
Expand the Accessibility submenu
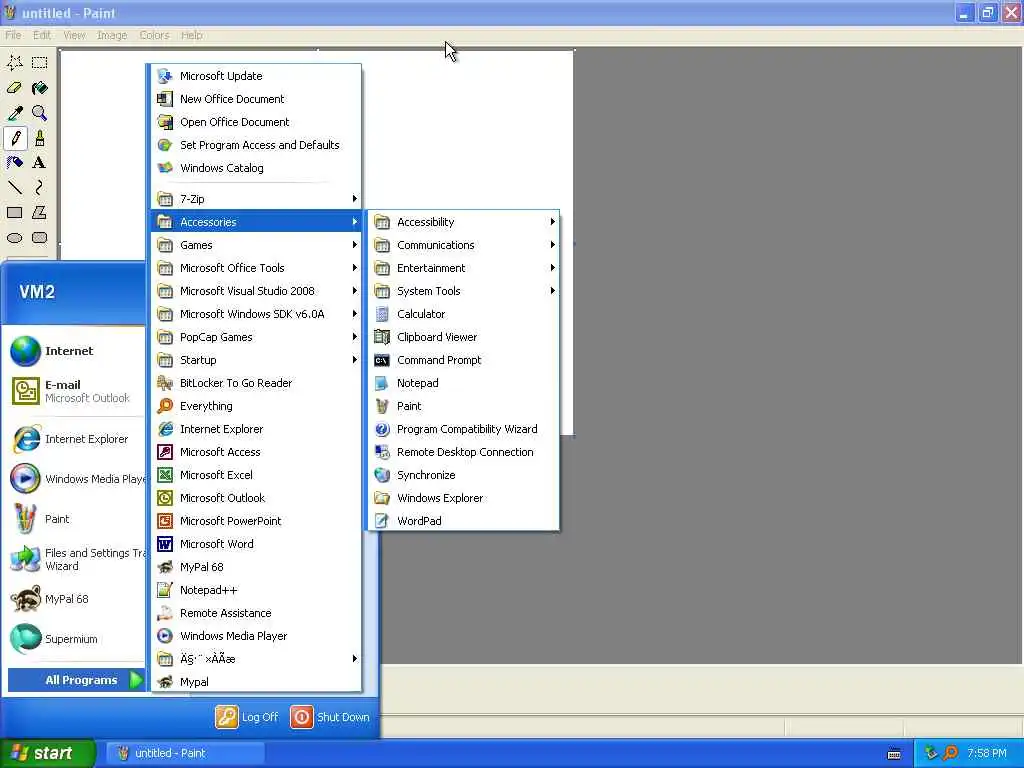pos(463,222)
